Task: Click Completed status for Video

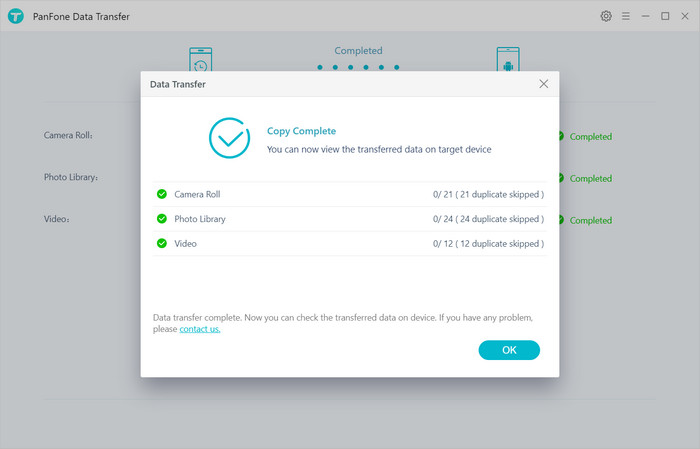Action: (591, 220)
